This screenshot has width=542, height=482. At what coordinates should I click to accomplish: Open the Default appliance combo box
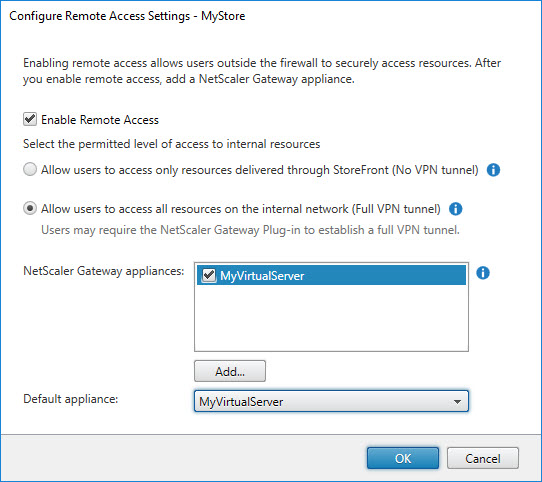click(x=331, y=401)
